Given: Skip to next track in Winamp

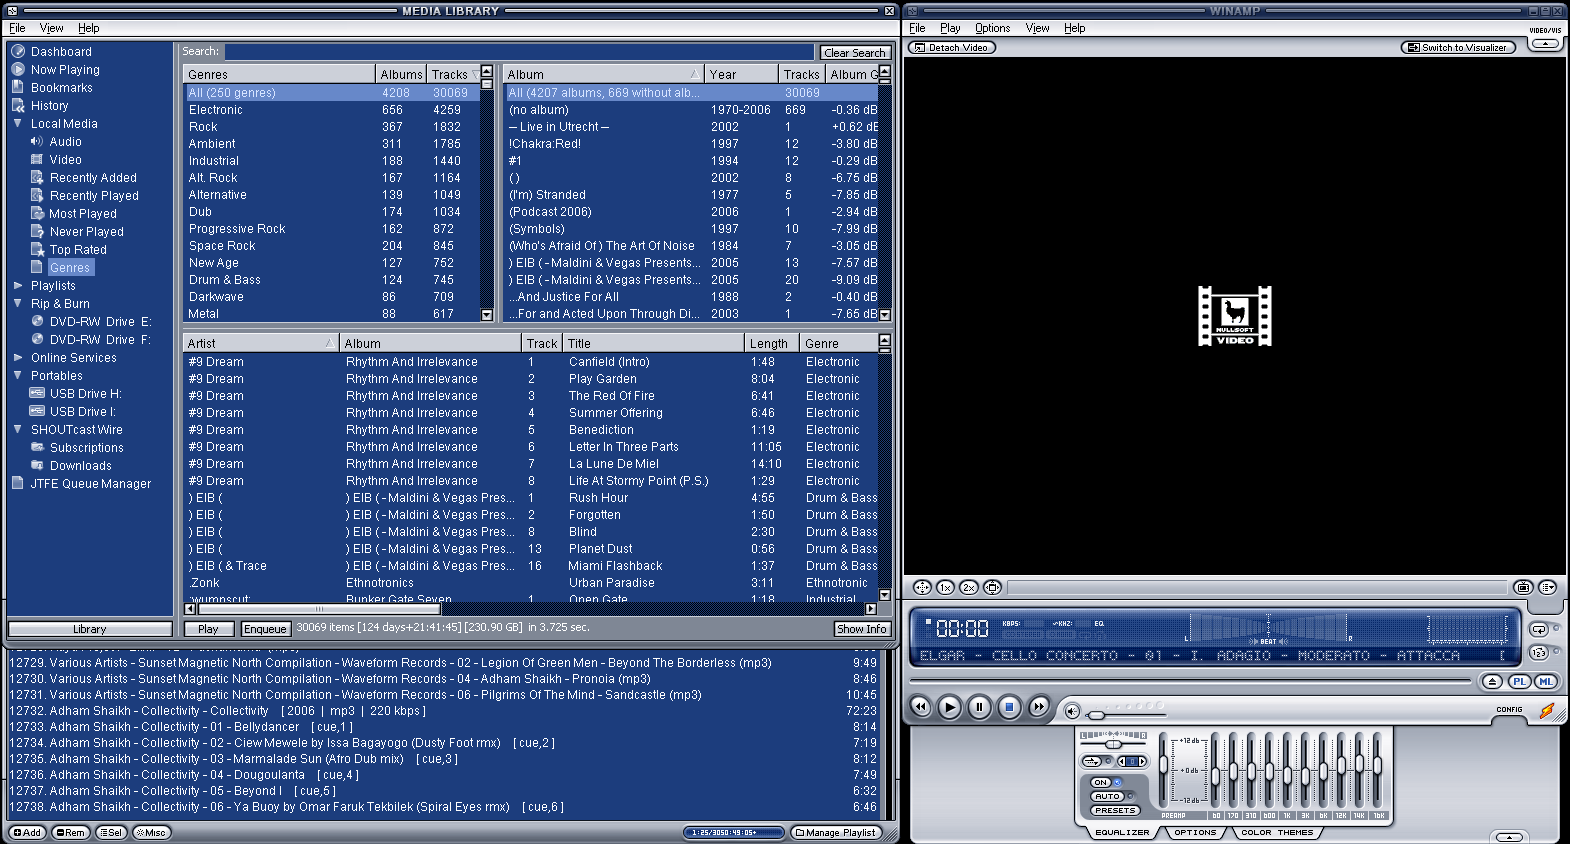Looking at the screenshot, I should [x=1039, y=707].
